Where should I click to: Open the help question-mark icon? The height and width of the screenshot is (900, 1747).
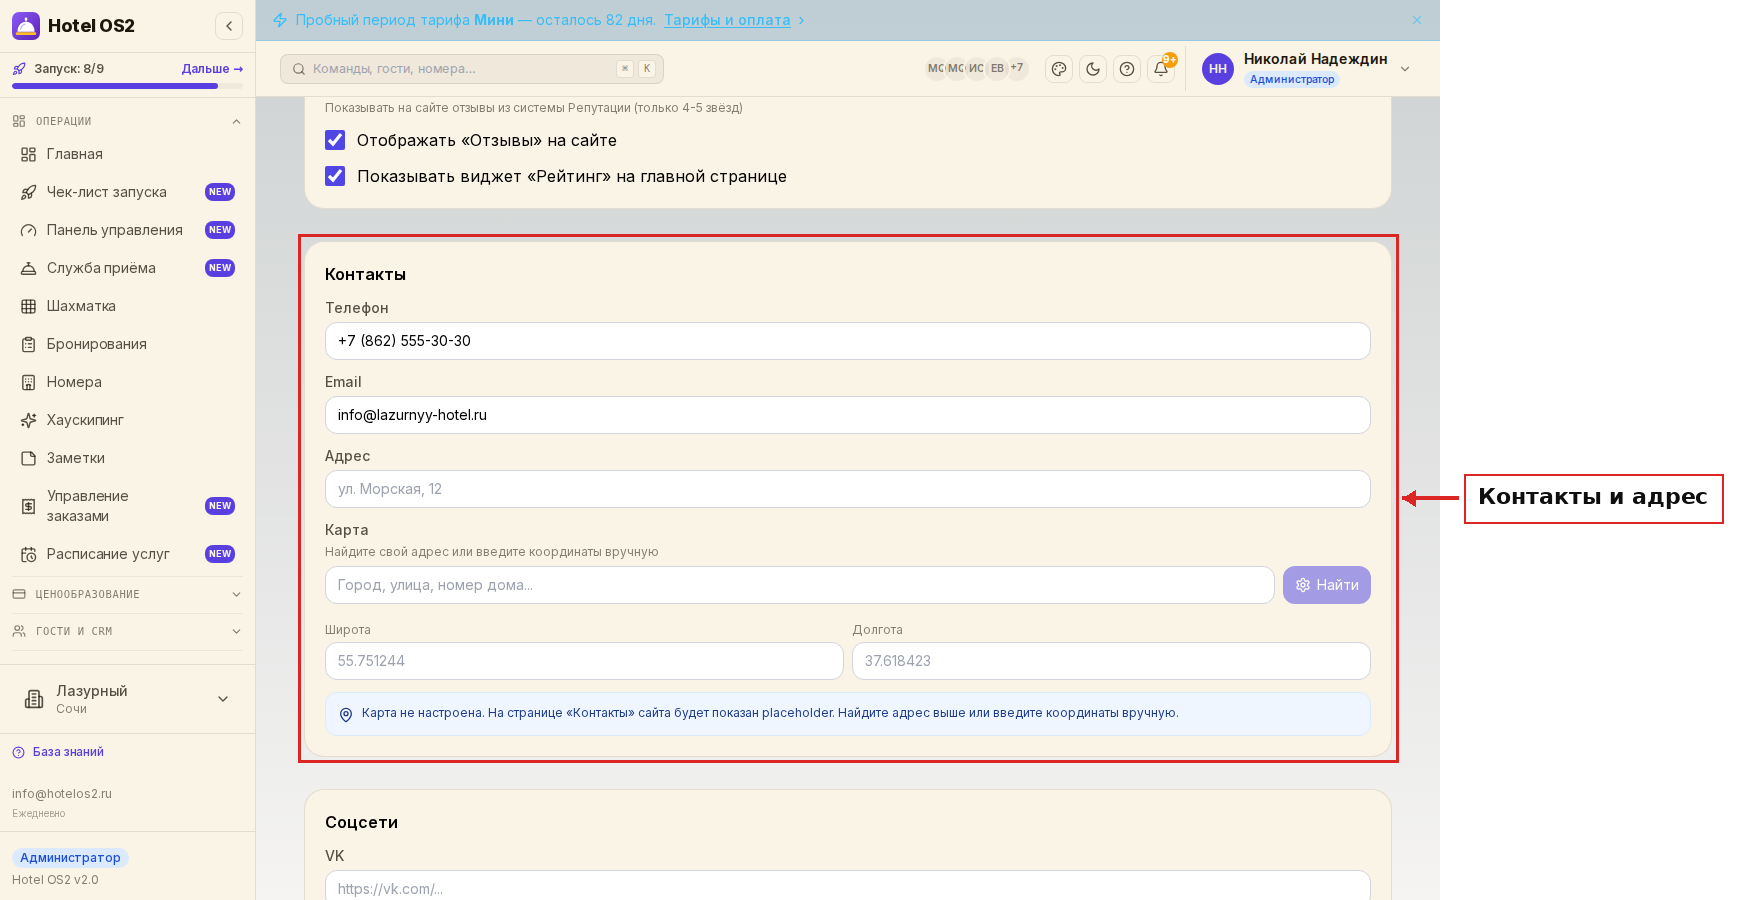(x=1127, y=69)
